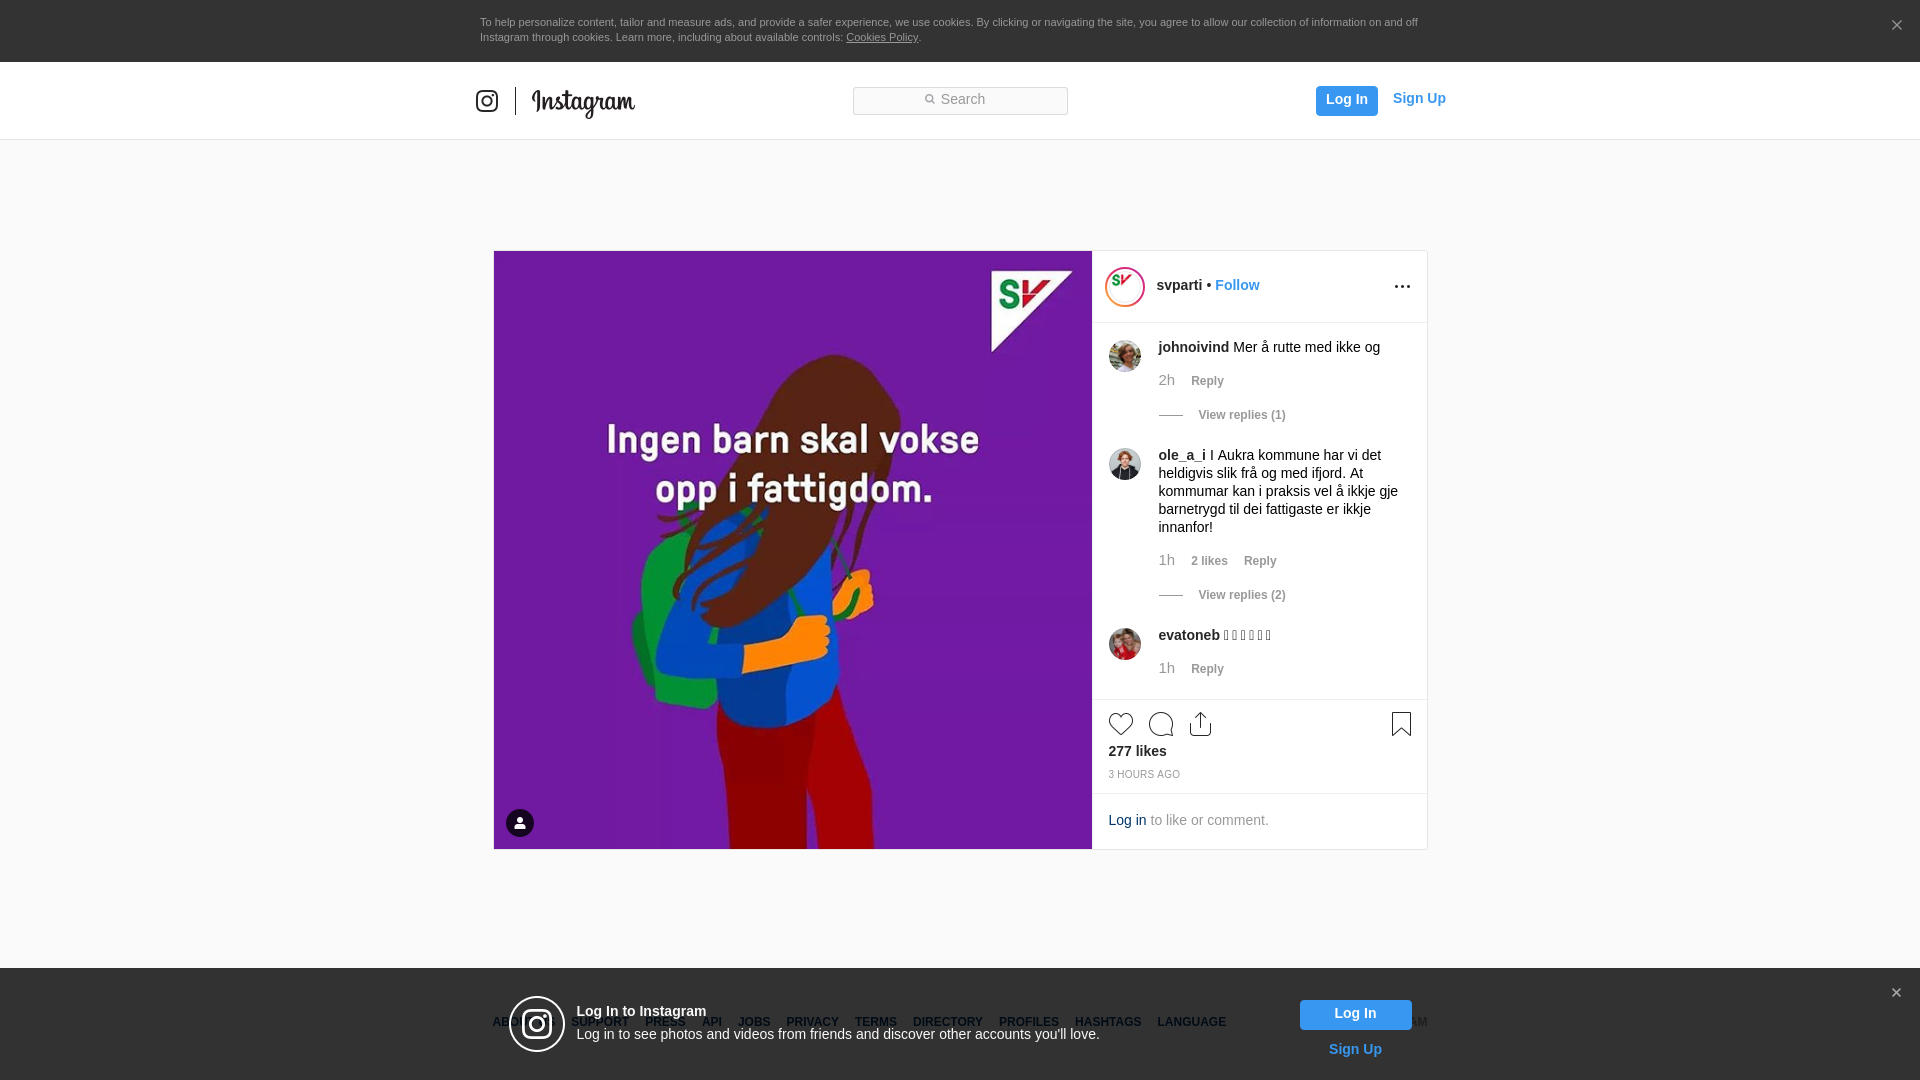Screen dimensions: 1920x1080
Task: Open ole_a_i's profile picture
Action: (x=1125, y=464)
